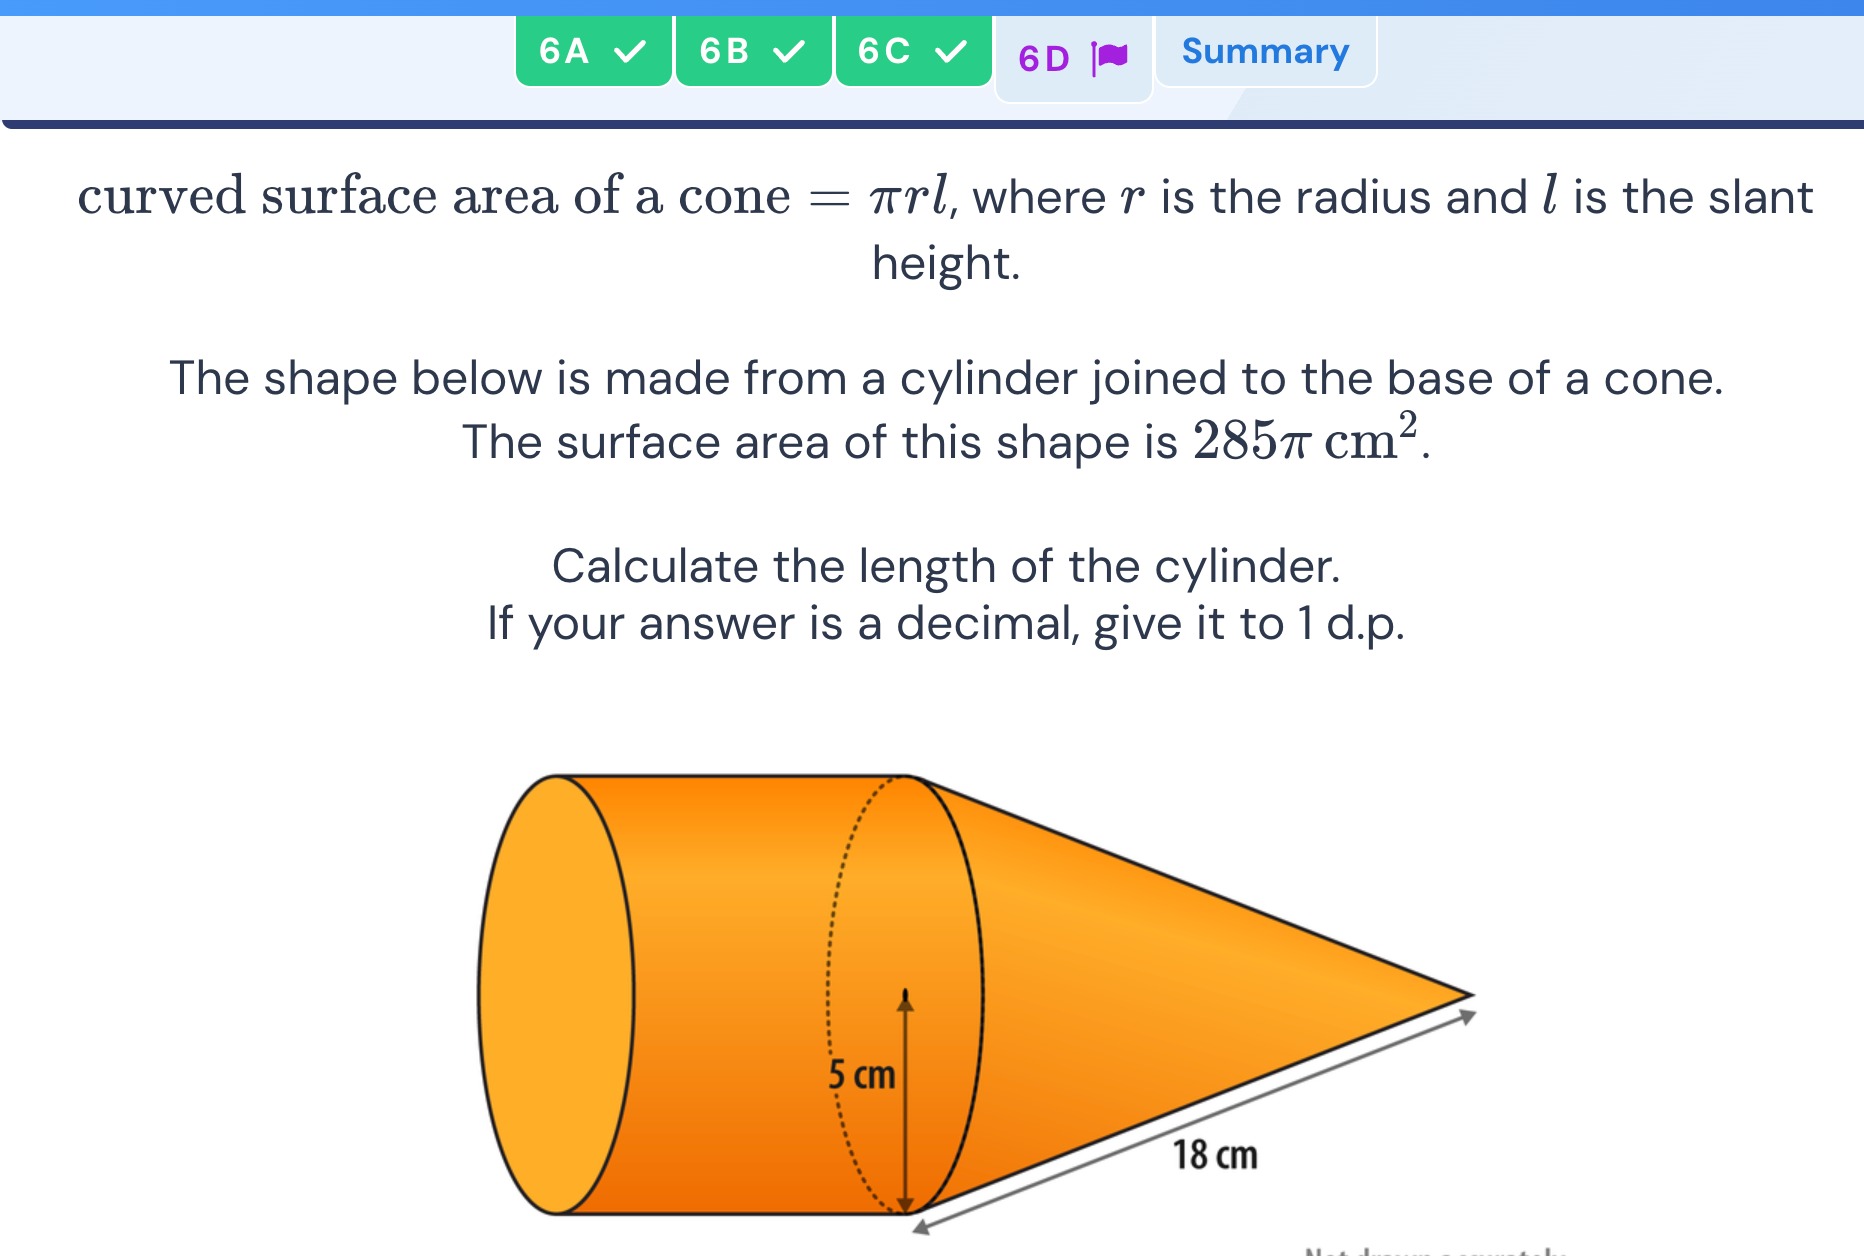The image size is (1864, 1256).
Task: Select the 6D question tab
Action: coord(1074,58)
